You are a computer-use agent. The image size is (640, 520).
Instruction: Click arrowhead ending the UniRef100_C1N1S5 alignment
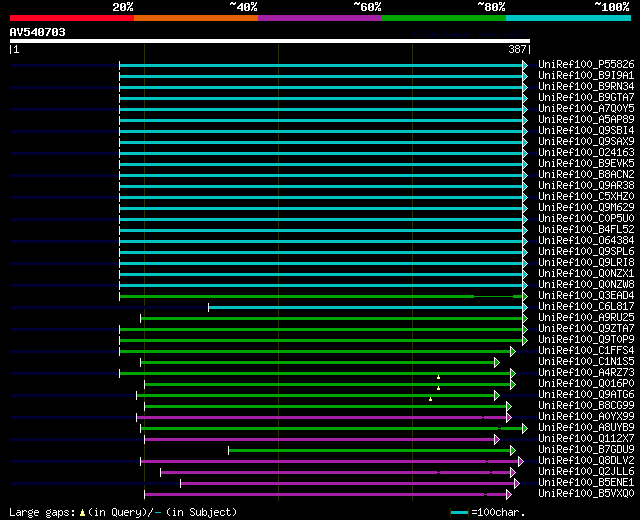coord(497,362)
